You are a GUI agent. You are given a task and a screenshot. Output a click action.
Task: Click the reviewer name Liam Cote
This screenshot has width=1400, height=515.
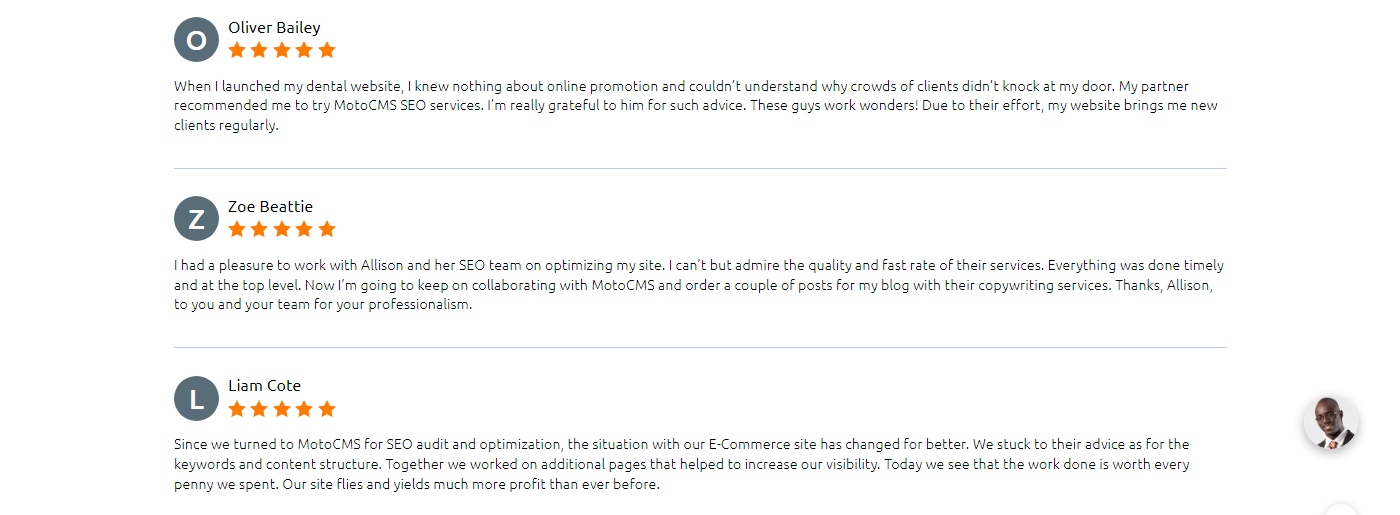[x=264, y=386]
